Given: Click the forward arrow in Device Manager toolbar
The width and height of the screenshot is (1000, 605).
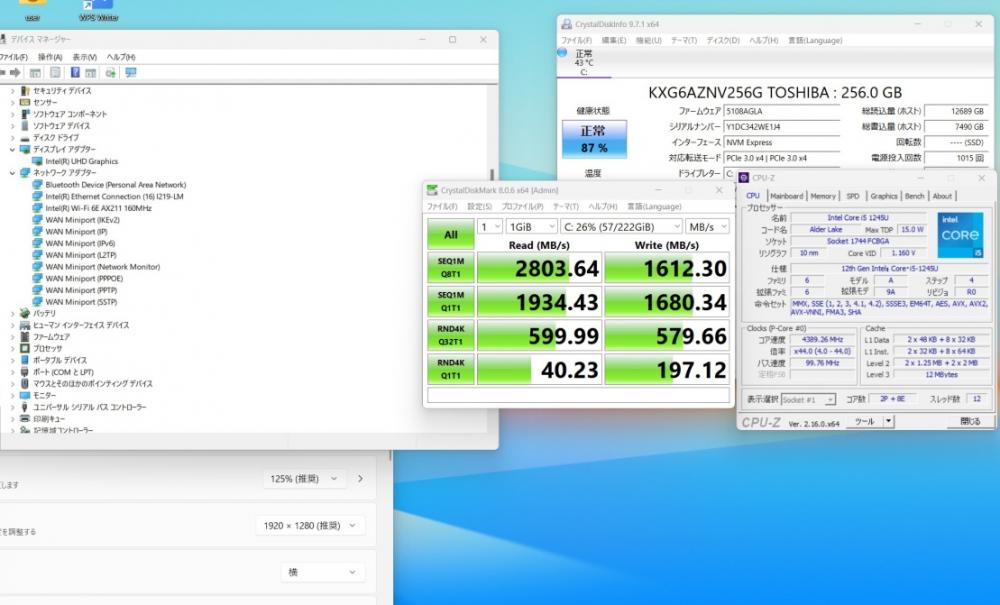Looking at the screenshot, I should click(x=15, y=73).
